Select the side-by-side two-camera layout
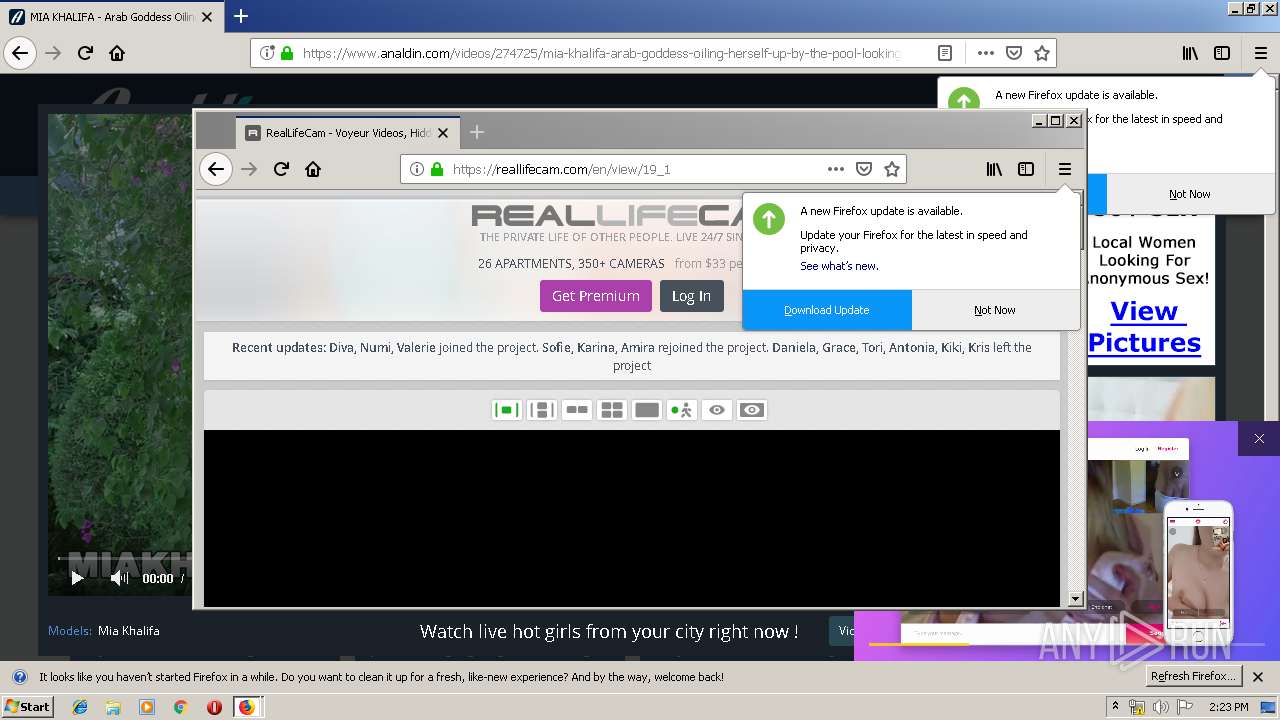Screen dimensions: 1280x720 tap(577, 410)
